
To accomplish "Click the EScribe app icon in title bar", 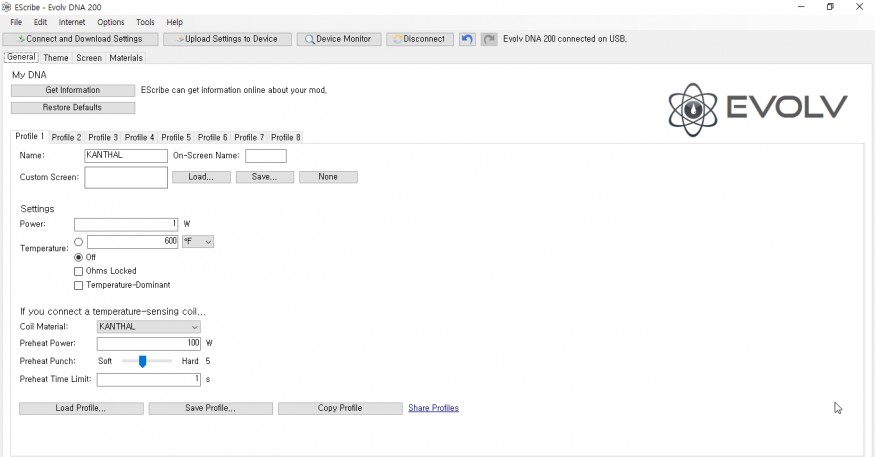I will [6, 7].
